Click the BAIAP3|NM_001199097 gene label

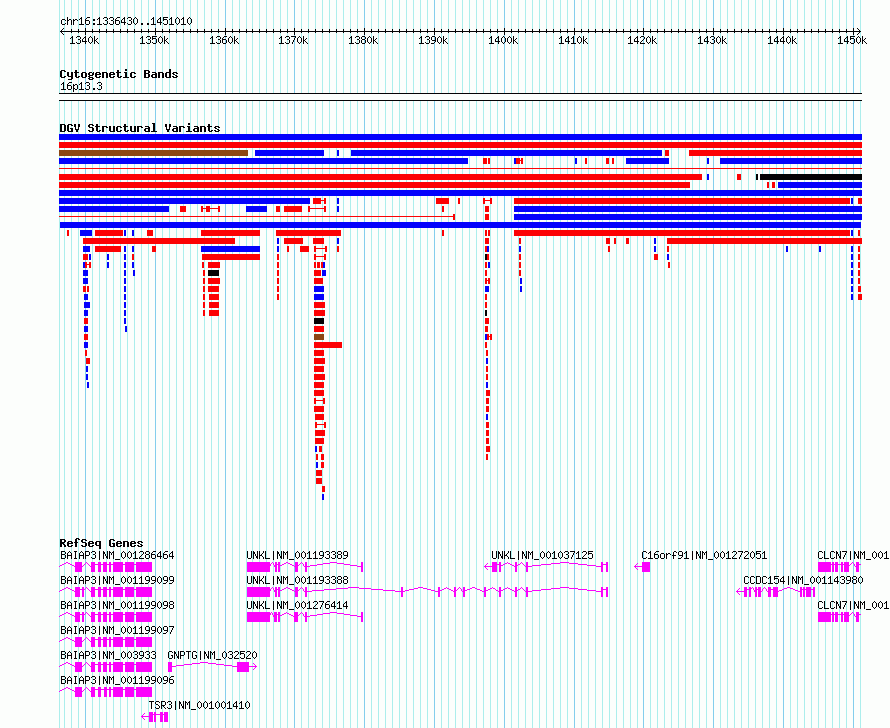[117, 630]
